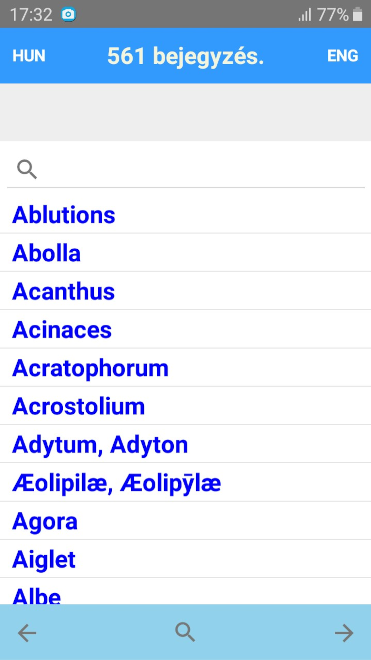Tap the magnifier icon in bottom bar
Screen dimensions: 371x660
point(185,632)
